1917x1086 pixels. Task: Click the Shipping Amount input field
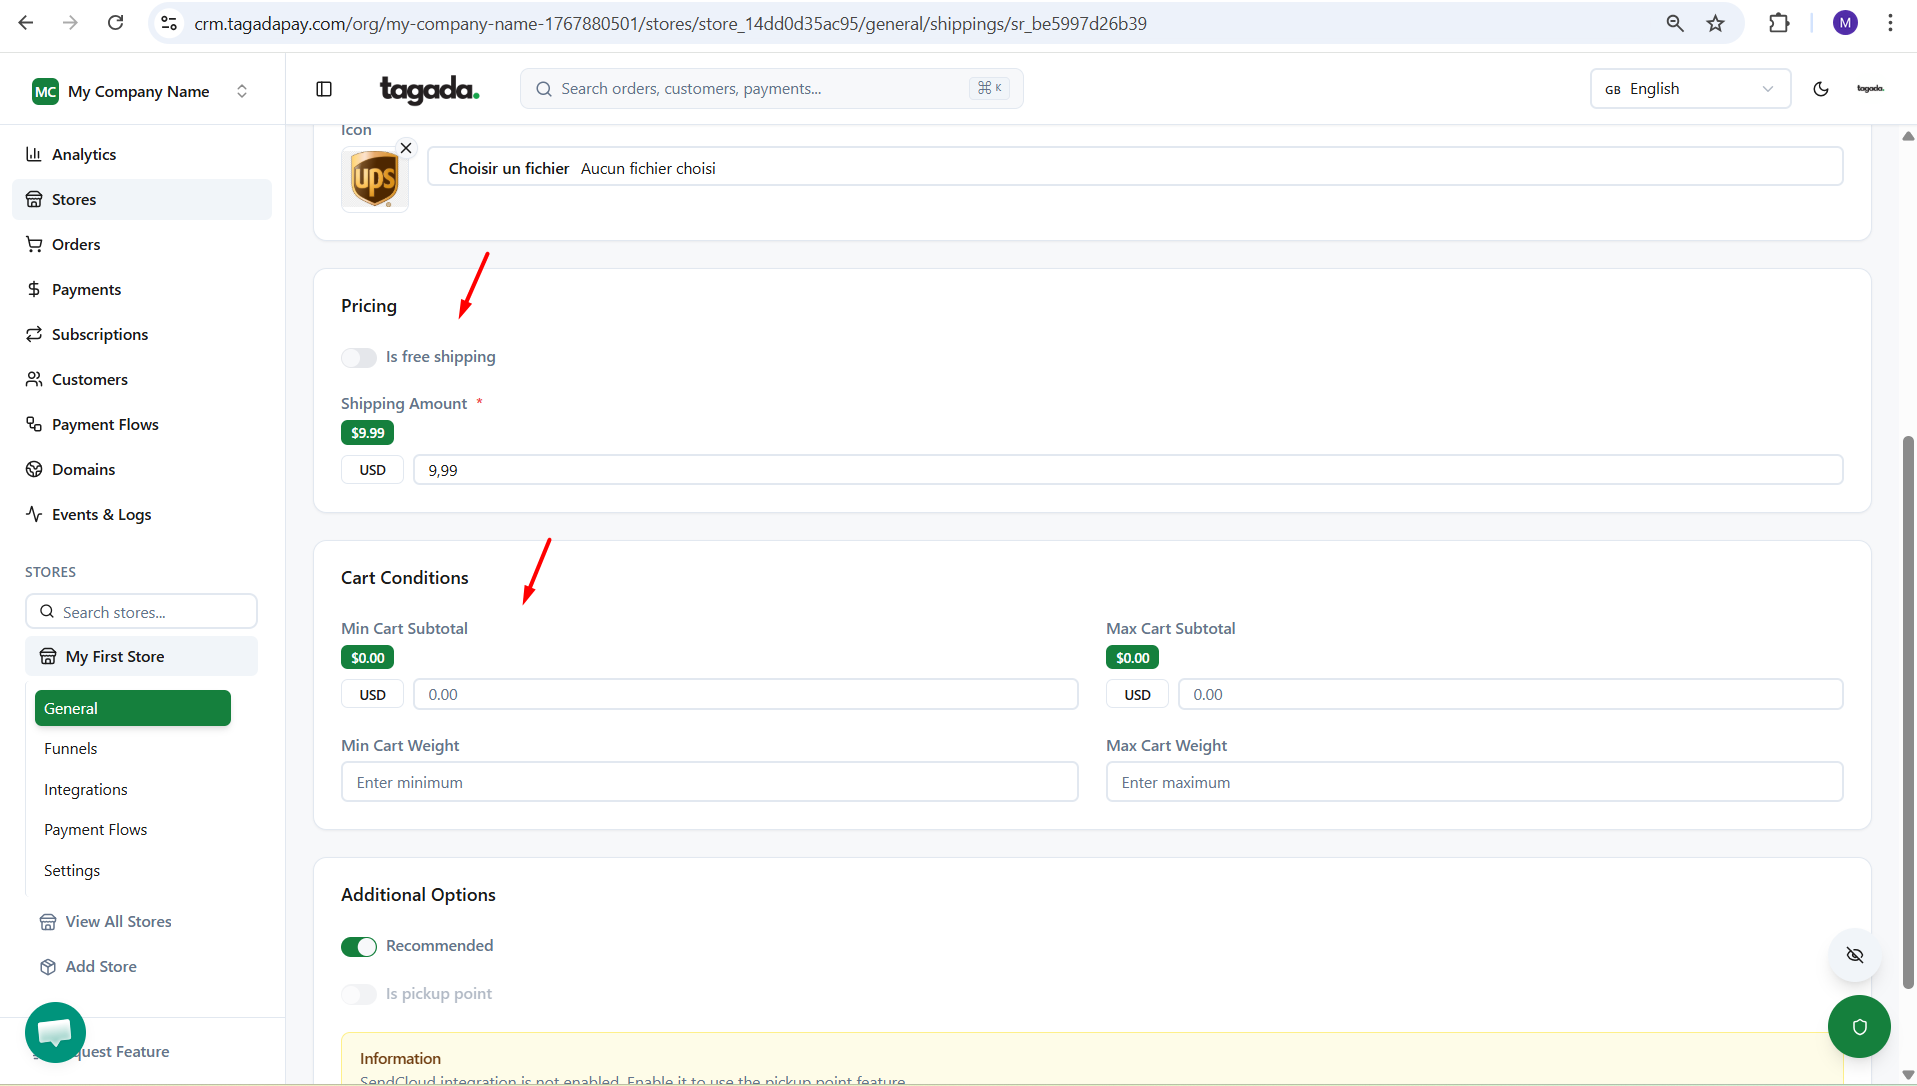1127,470
